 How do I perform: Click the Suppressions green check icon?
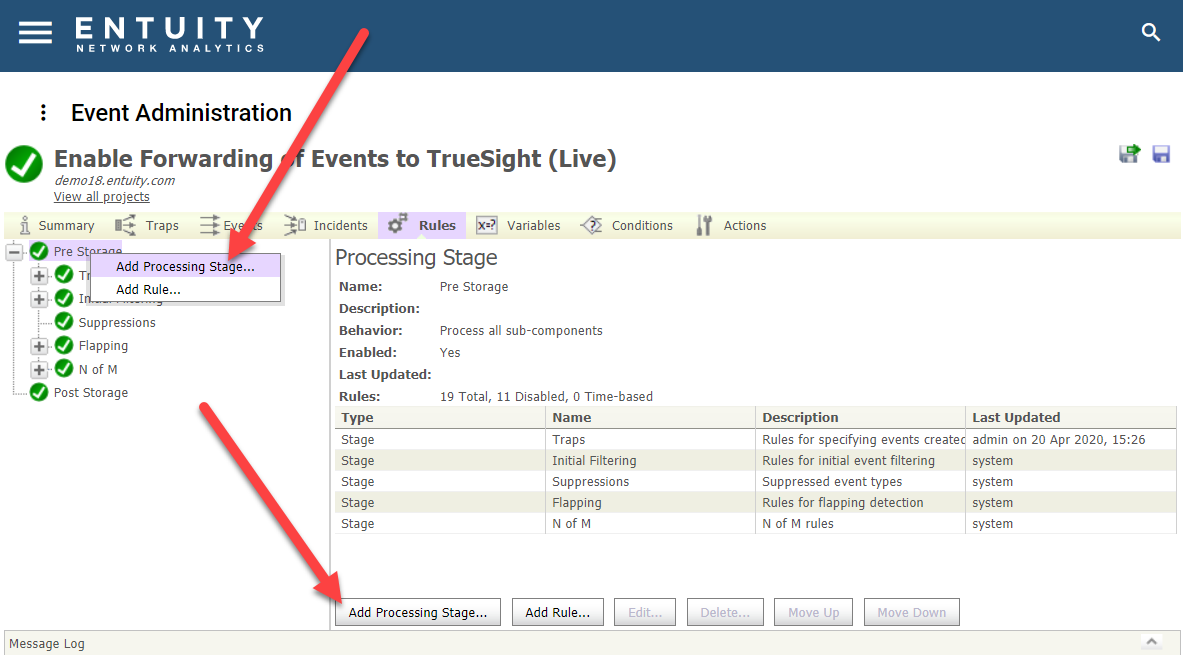tap(64, 322)
